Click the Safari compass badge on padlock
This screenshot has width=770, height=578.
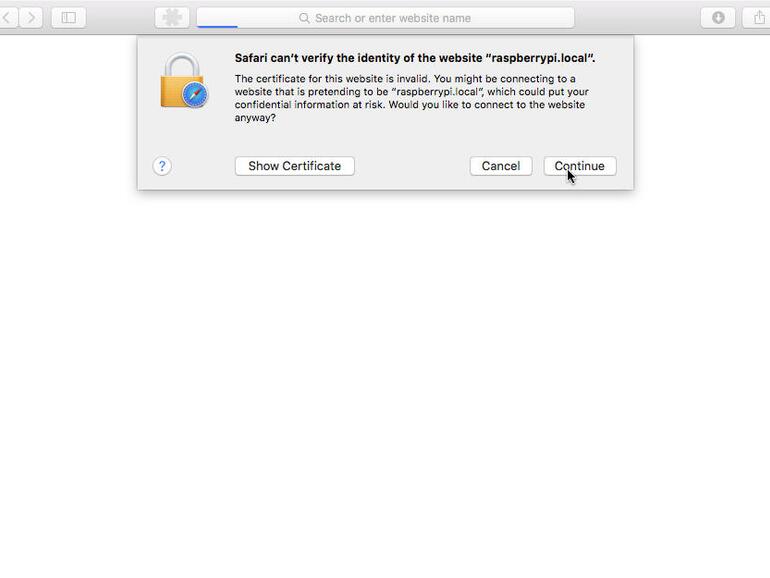point(195,94)
